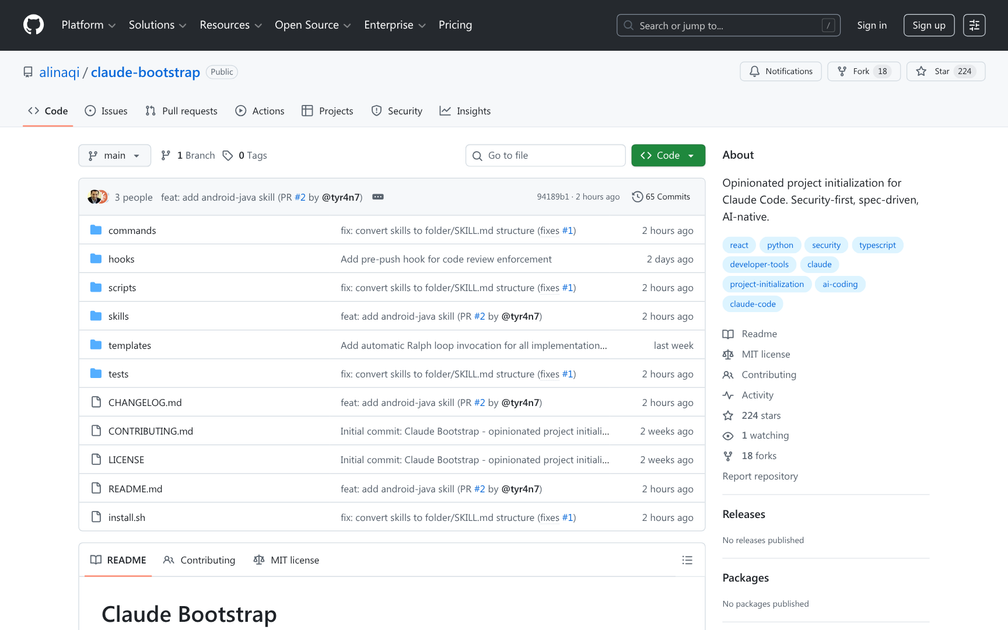
Task: Open the README outline list icon
Action: [x=687, y=560]
